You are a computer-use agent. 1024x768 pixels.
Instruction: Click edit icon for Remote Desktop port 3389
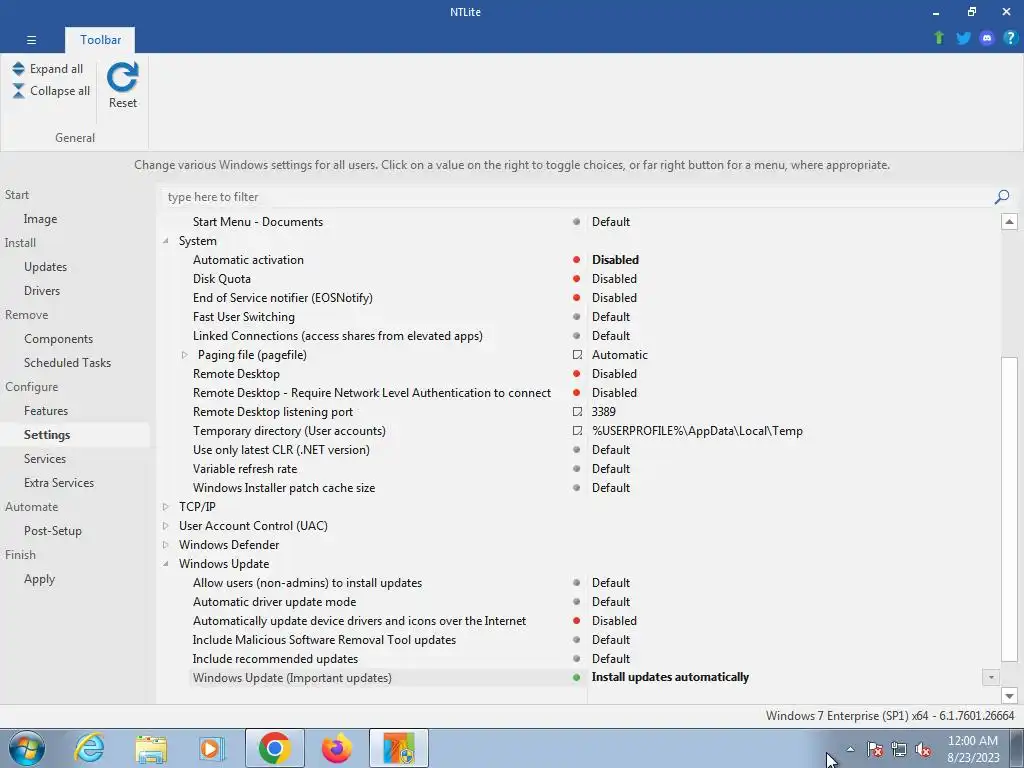[577, 411]
